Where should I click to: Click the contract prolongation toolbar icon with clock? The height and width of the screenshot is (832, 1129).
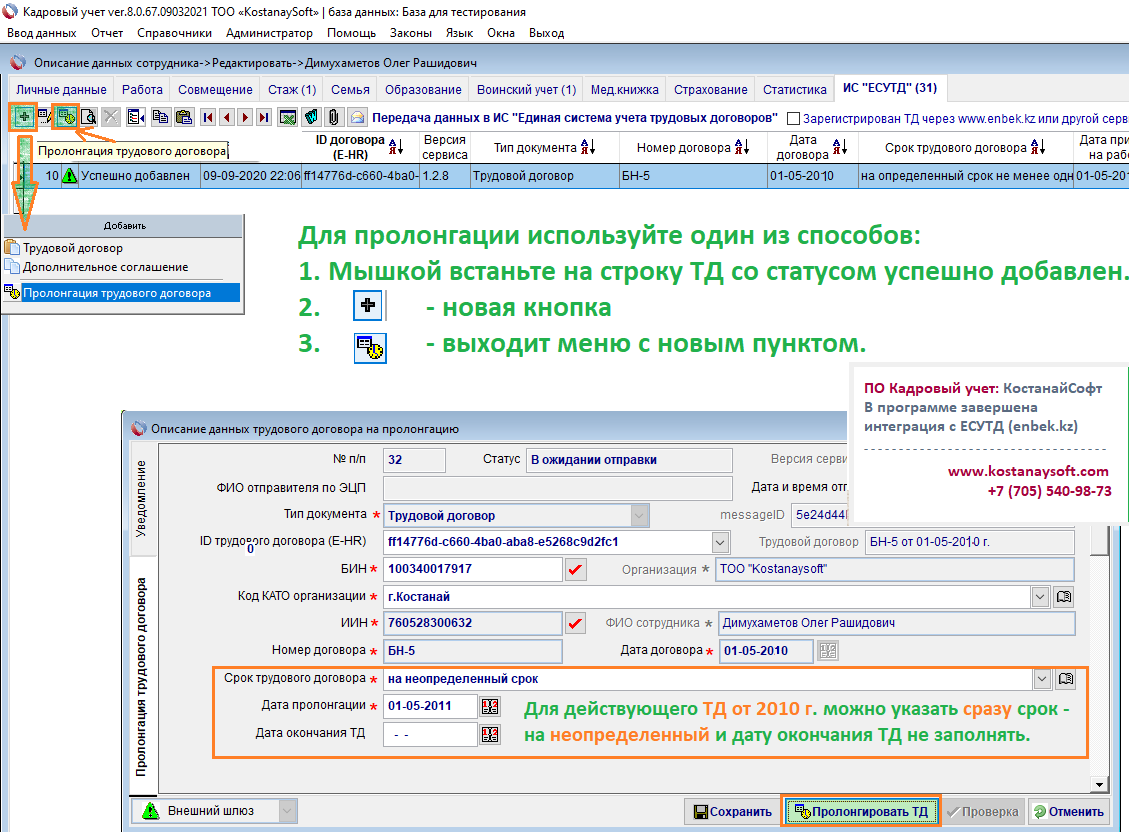tap(66, 117)
